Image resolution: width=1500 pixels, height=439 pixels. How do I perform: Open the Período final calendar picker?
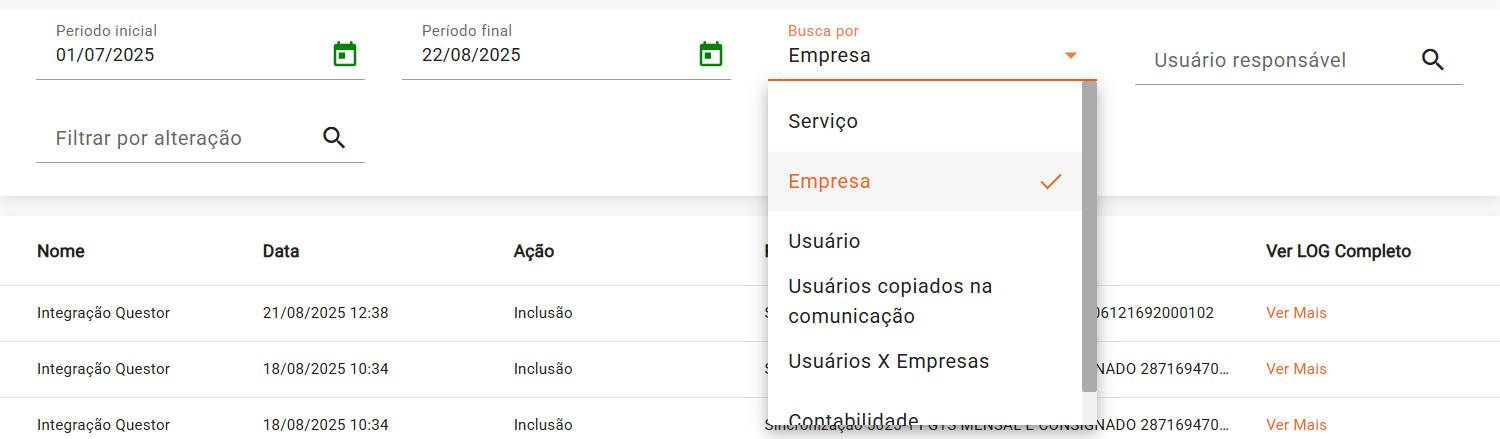pyautogui.click(x=711, y=54)
